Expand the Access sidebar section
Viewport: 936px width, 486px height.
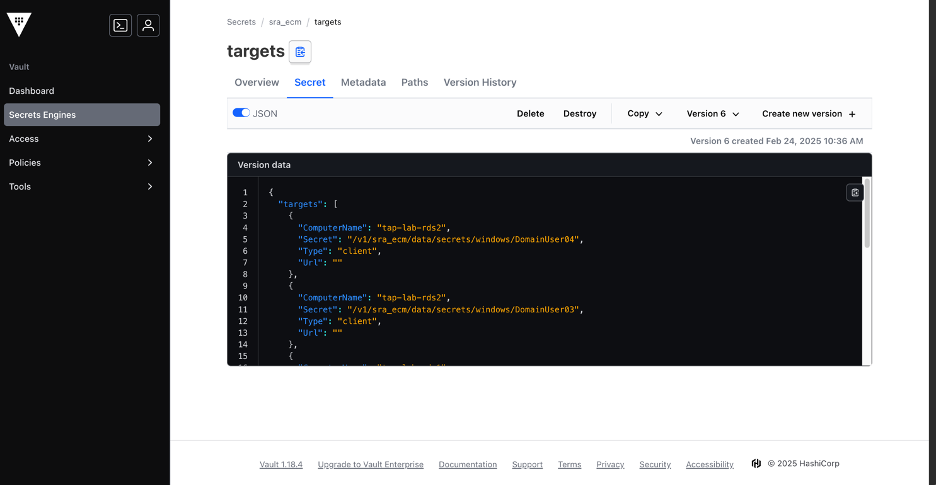81,139
